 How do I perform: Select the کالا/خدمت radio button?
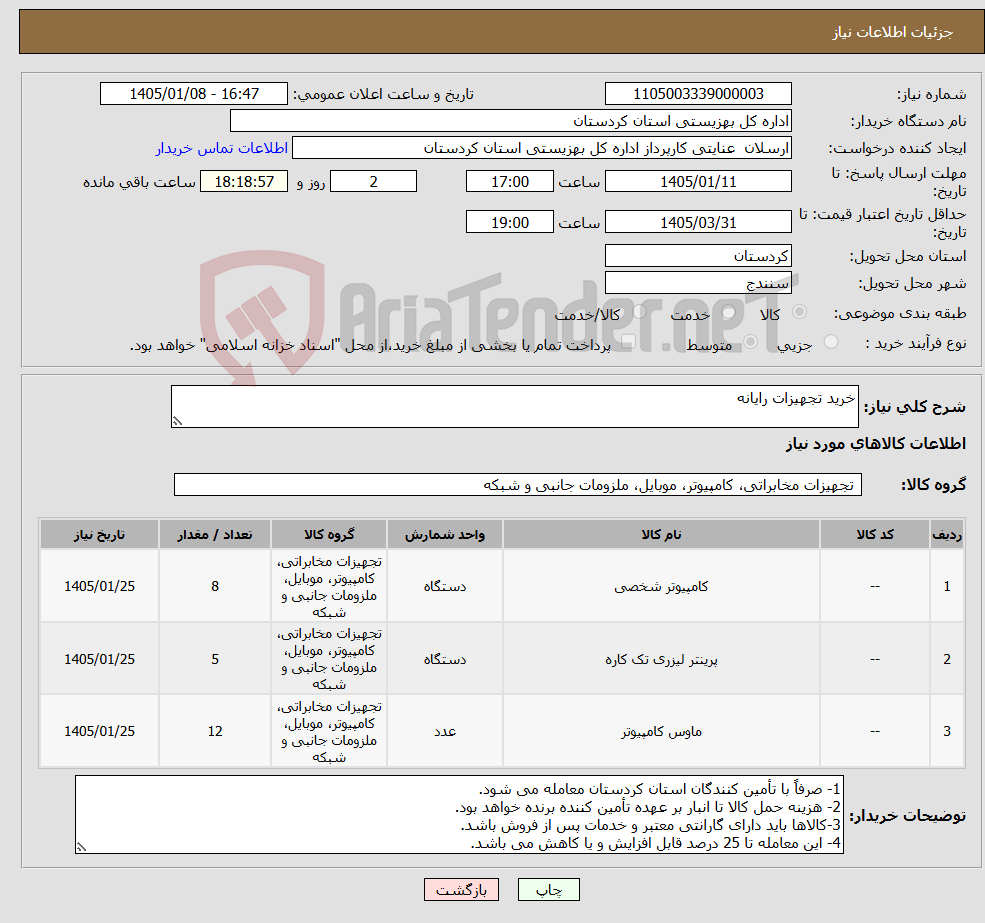point(639,312)
